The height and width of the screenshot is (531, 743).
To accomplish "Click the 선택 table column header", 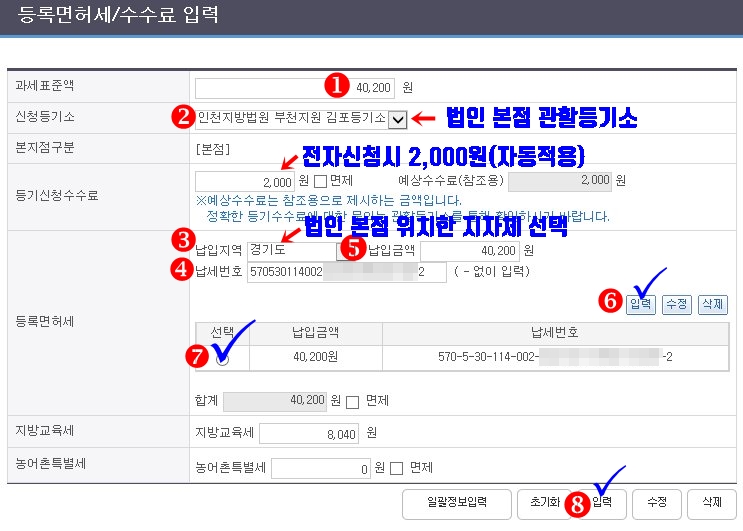I will [222, 333].
